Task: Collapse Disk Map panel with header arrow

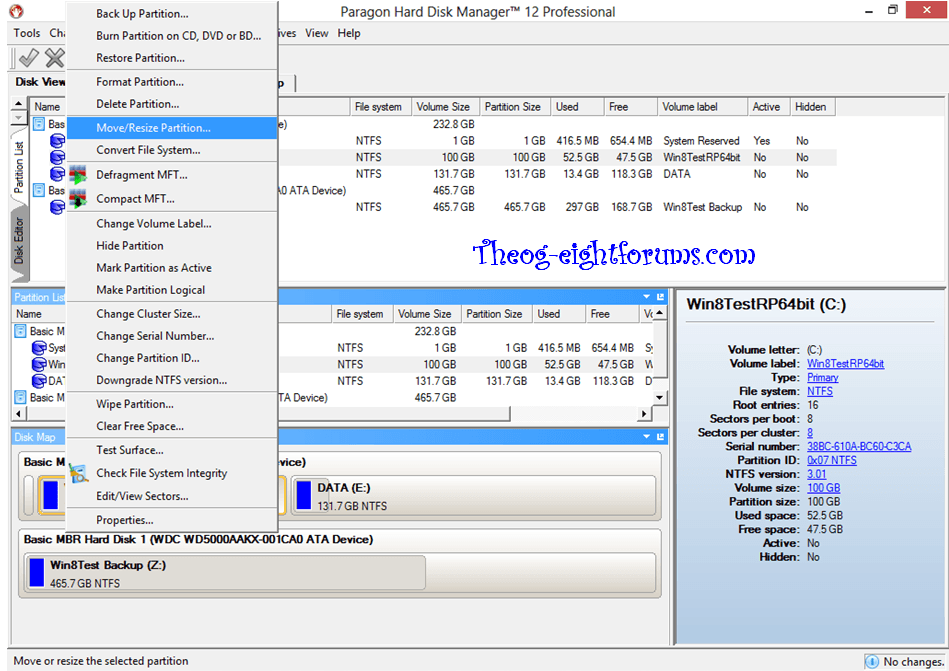Action: (x=646, y=437)
